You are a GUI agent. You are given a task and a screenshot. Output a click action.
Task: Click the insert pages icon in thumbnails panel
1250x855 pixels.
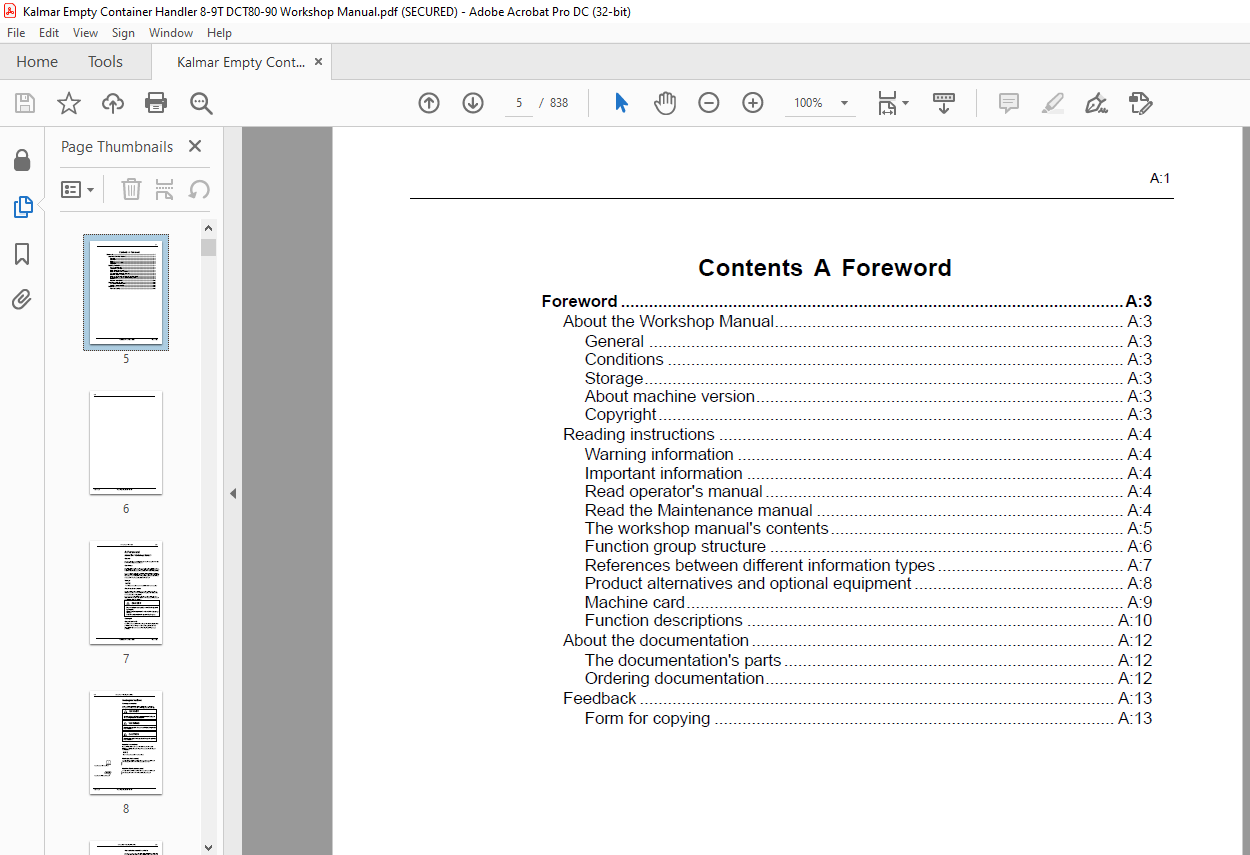165,189
